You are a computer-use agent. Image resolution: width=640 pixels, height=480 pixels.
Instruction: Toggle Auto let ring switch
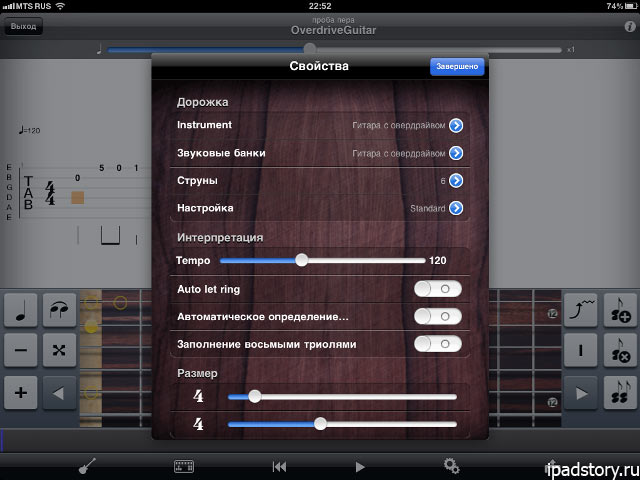pos(438,289)
